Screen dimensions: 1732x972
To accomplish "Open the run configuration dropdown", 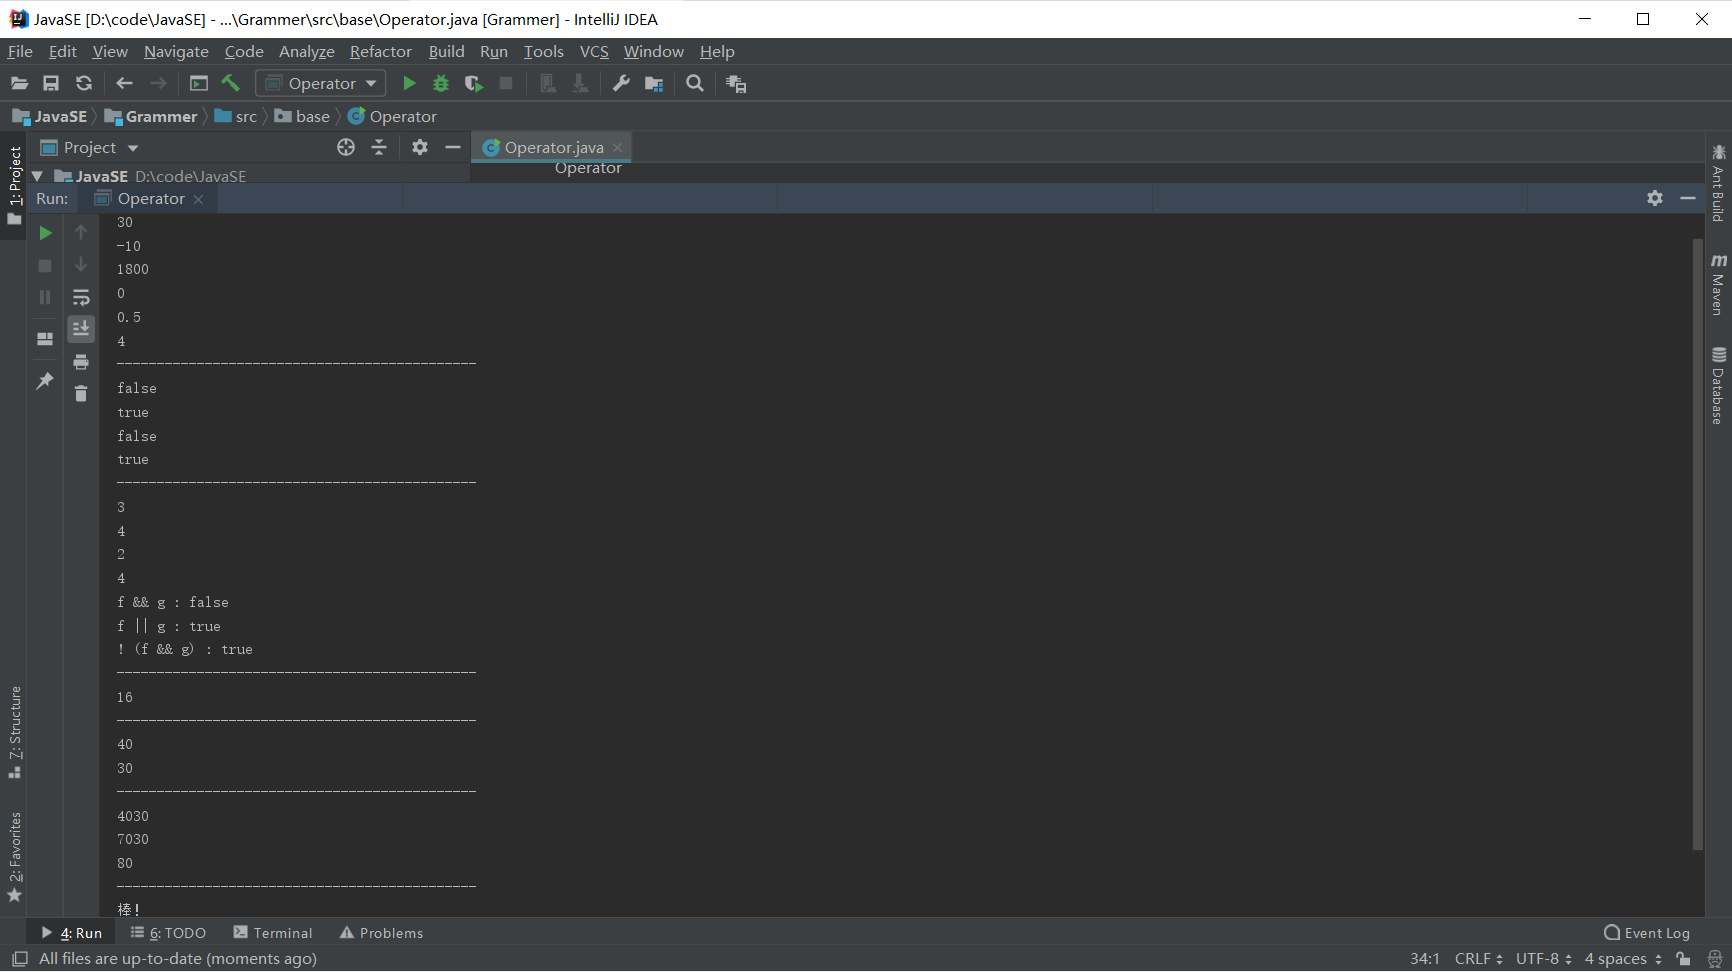I will point(321,84).
